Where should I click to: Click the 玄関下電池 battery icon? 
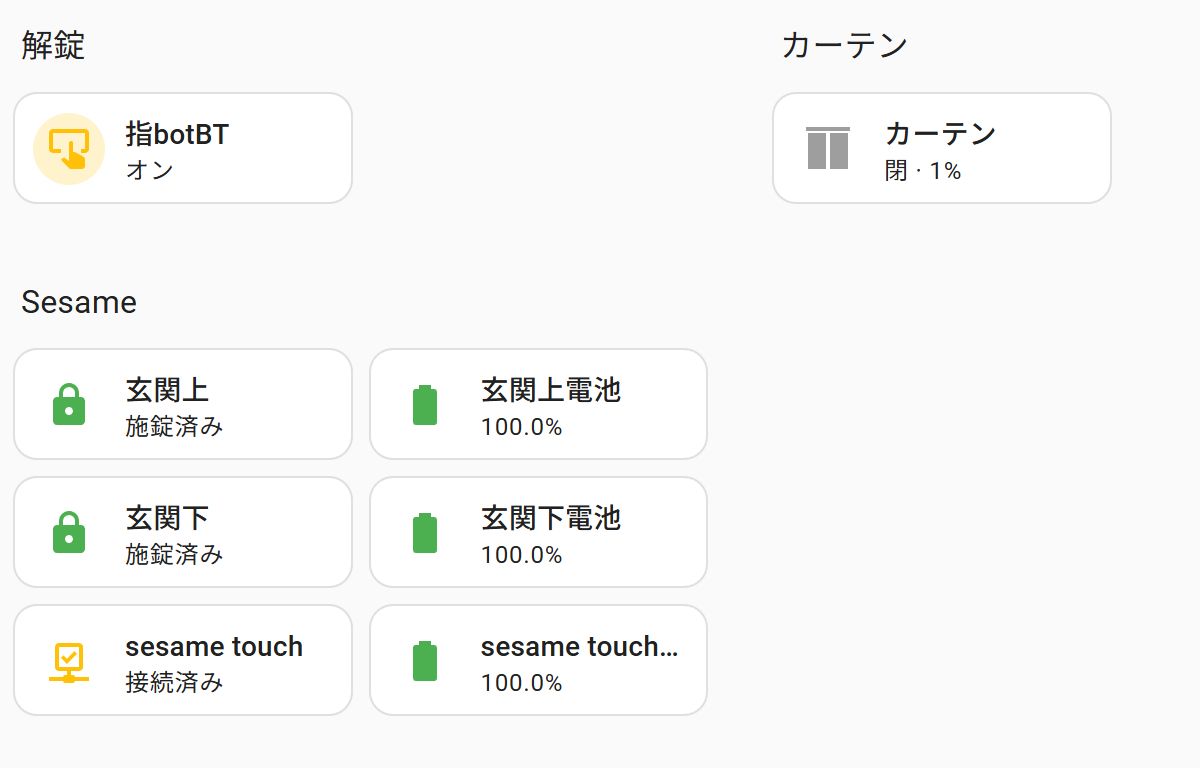click(425, 533)
